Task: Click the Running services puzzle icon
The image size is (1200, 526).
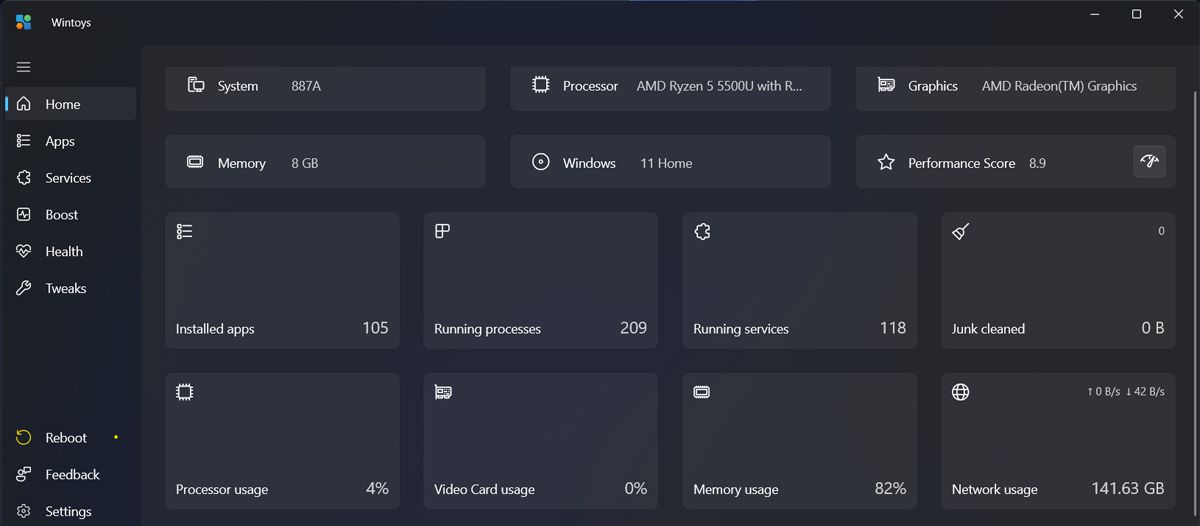Action: (702, 232)
